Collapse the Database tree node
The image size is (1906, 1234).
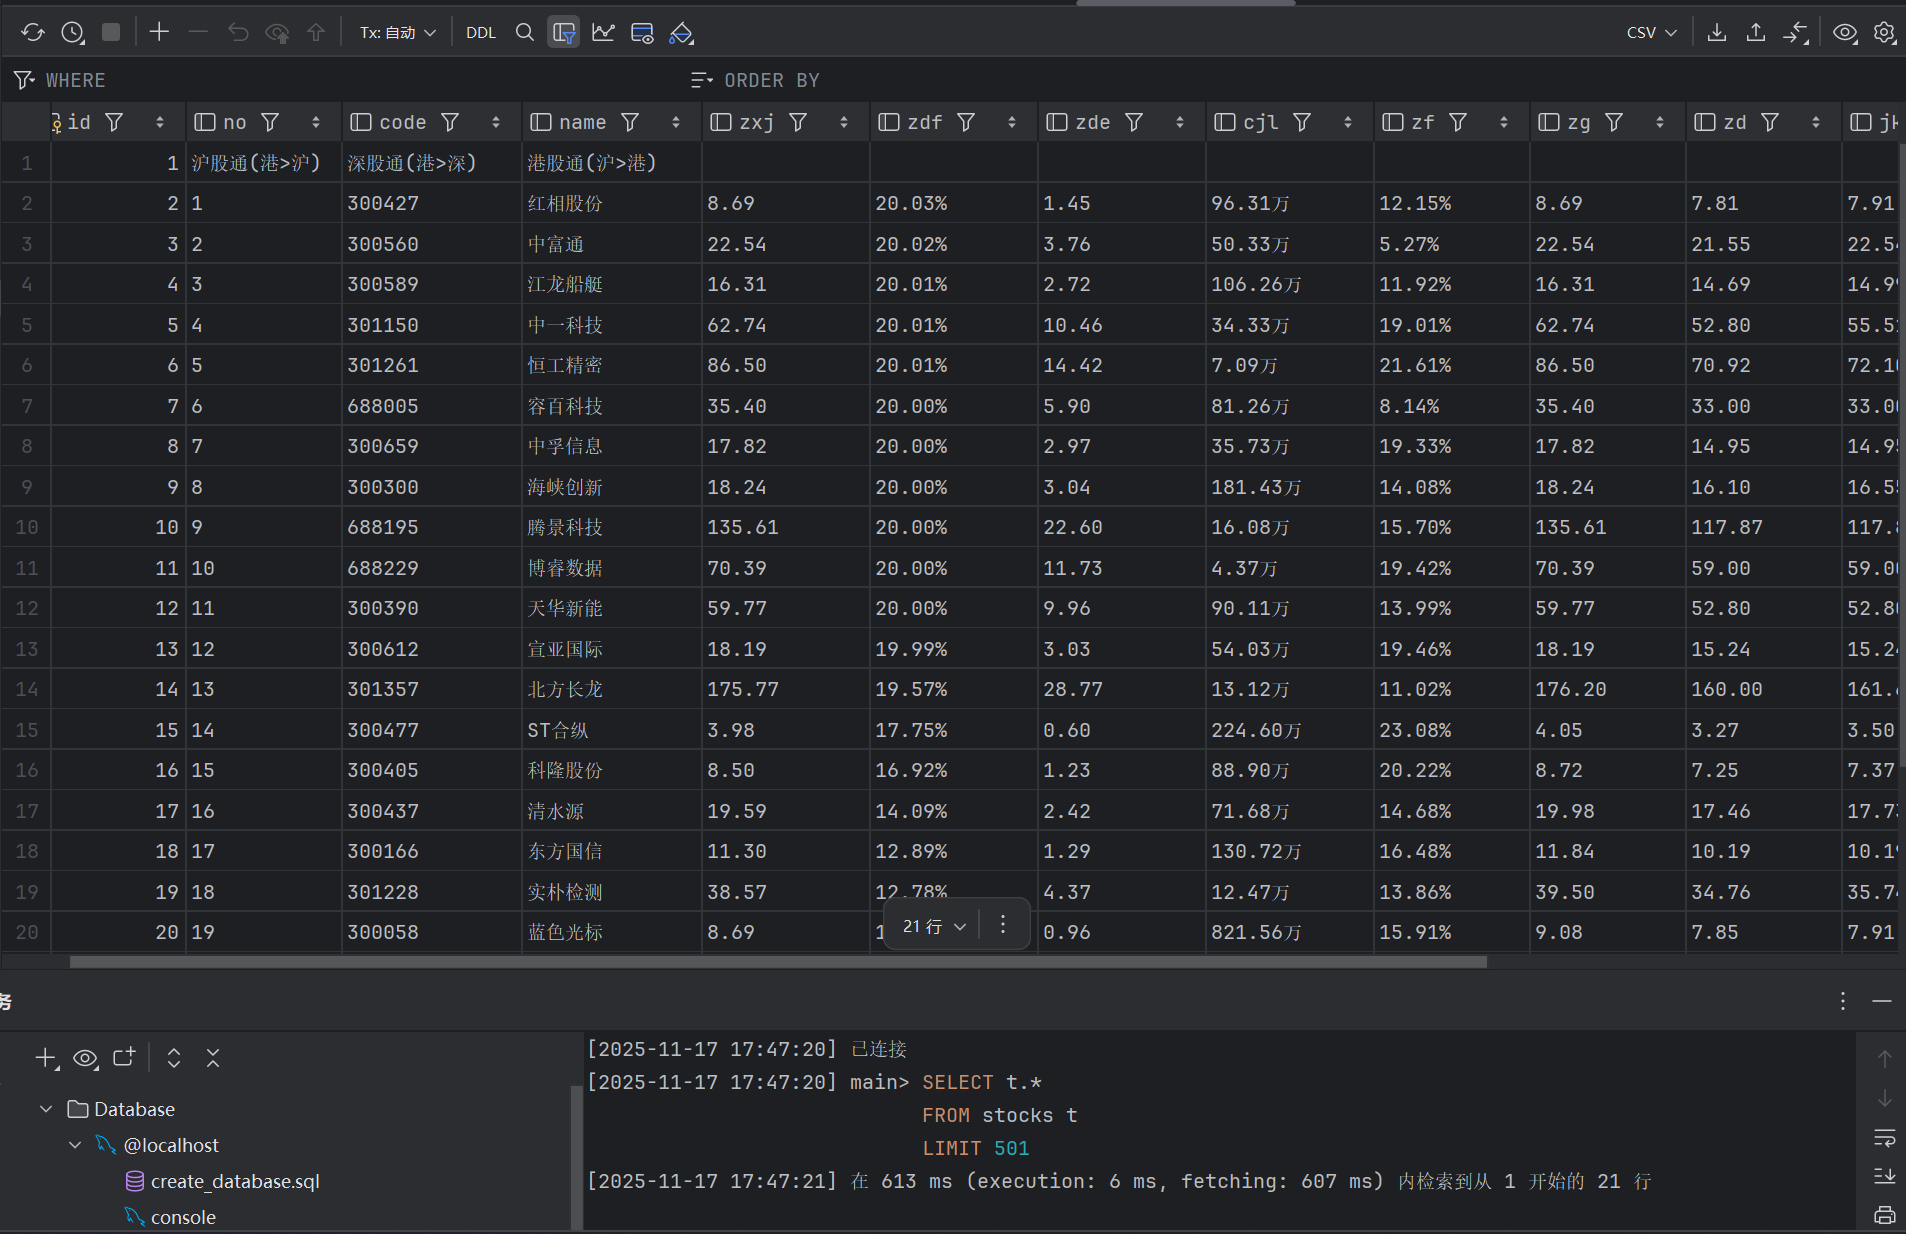(x=46, y=1109)
